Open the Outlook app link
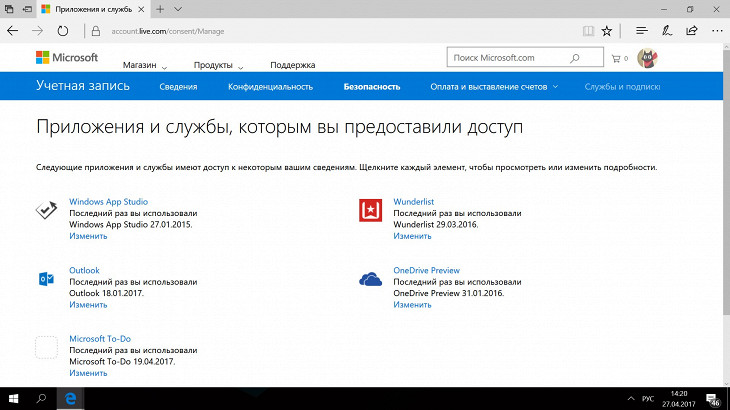 click(84, 270)
